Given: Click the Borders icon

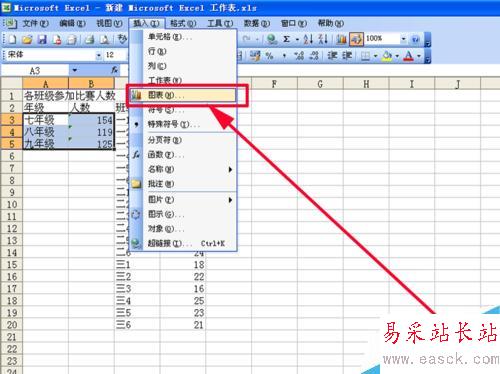Looking at the screenshot, I should point(365,56).
